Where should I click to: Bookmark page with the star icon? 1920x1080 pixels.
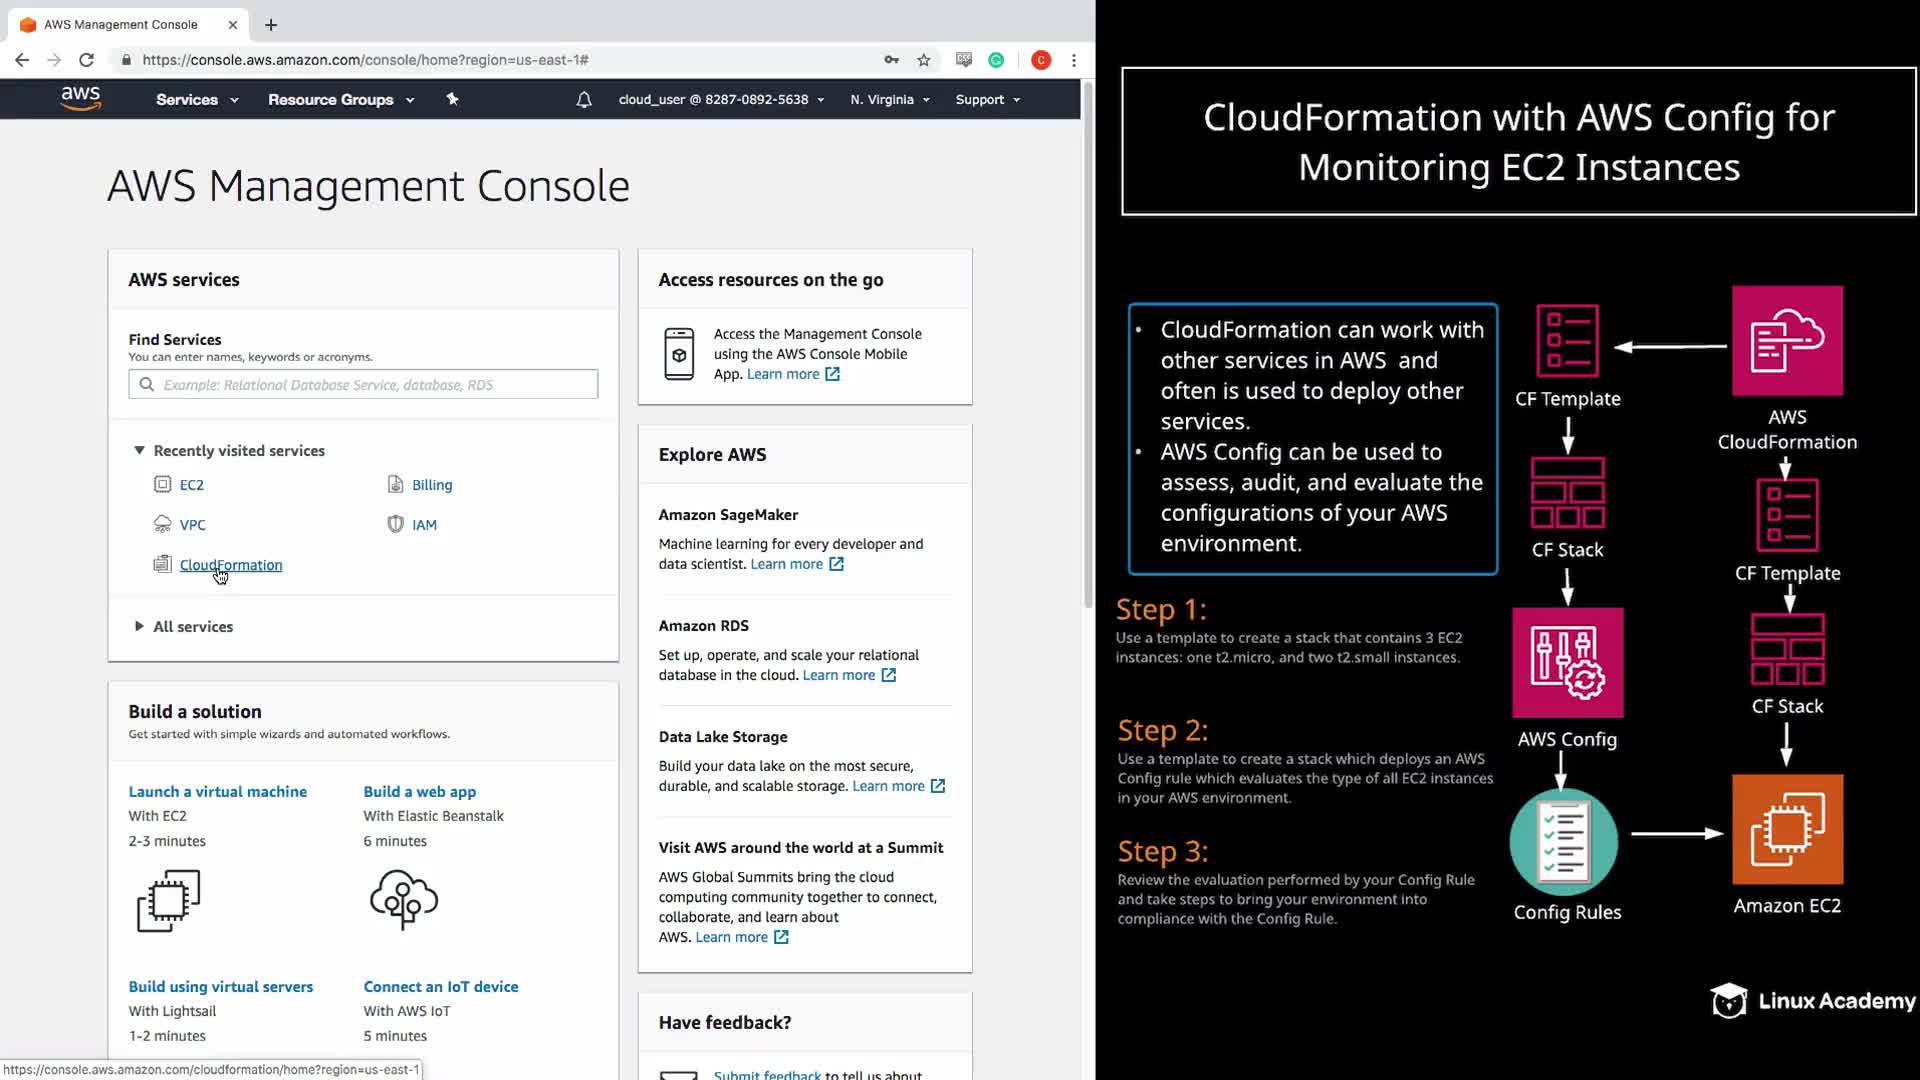[924, 60]
